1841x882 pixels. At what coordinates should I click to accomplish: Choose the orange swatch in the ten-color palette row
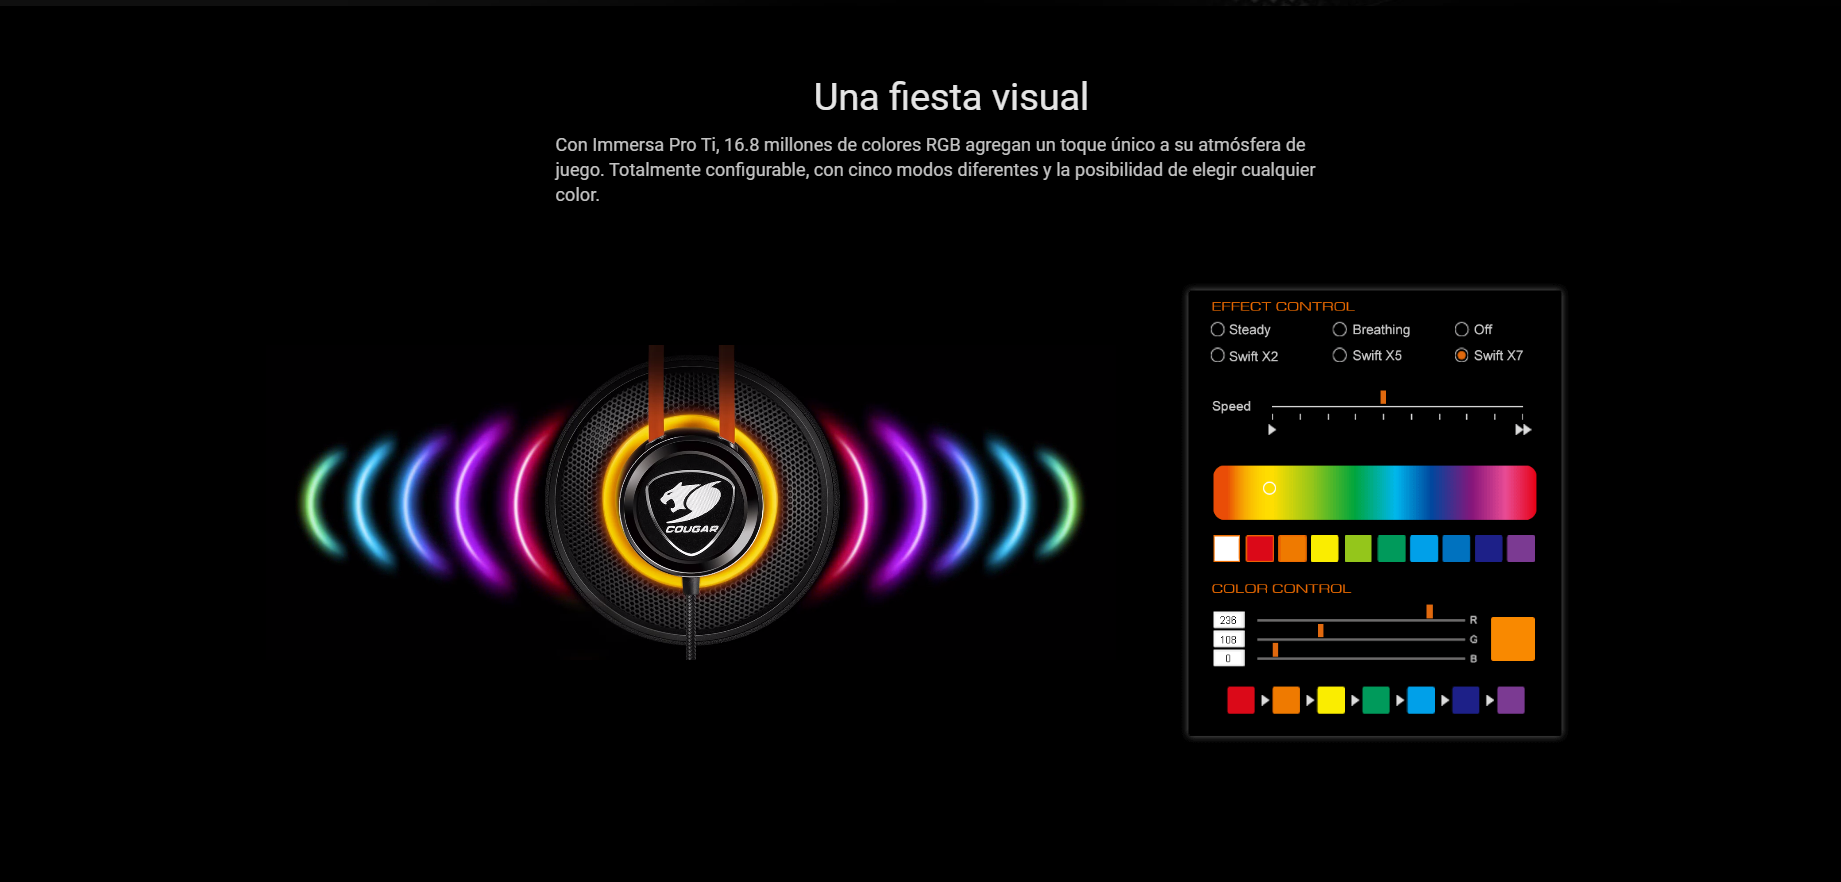coord(1292,548)
